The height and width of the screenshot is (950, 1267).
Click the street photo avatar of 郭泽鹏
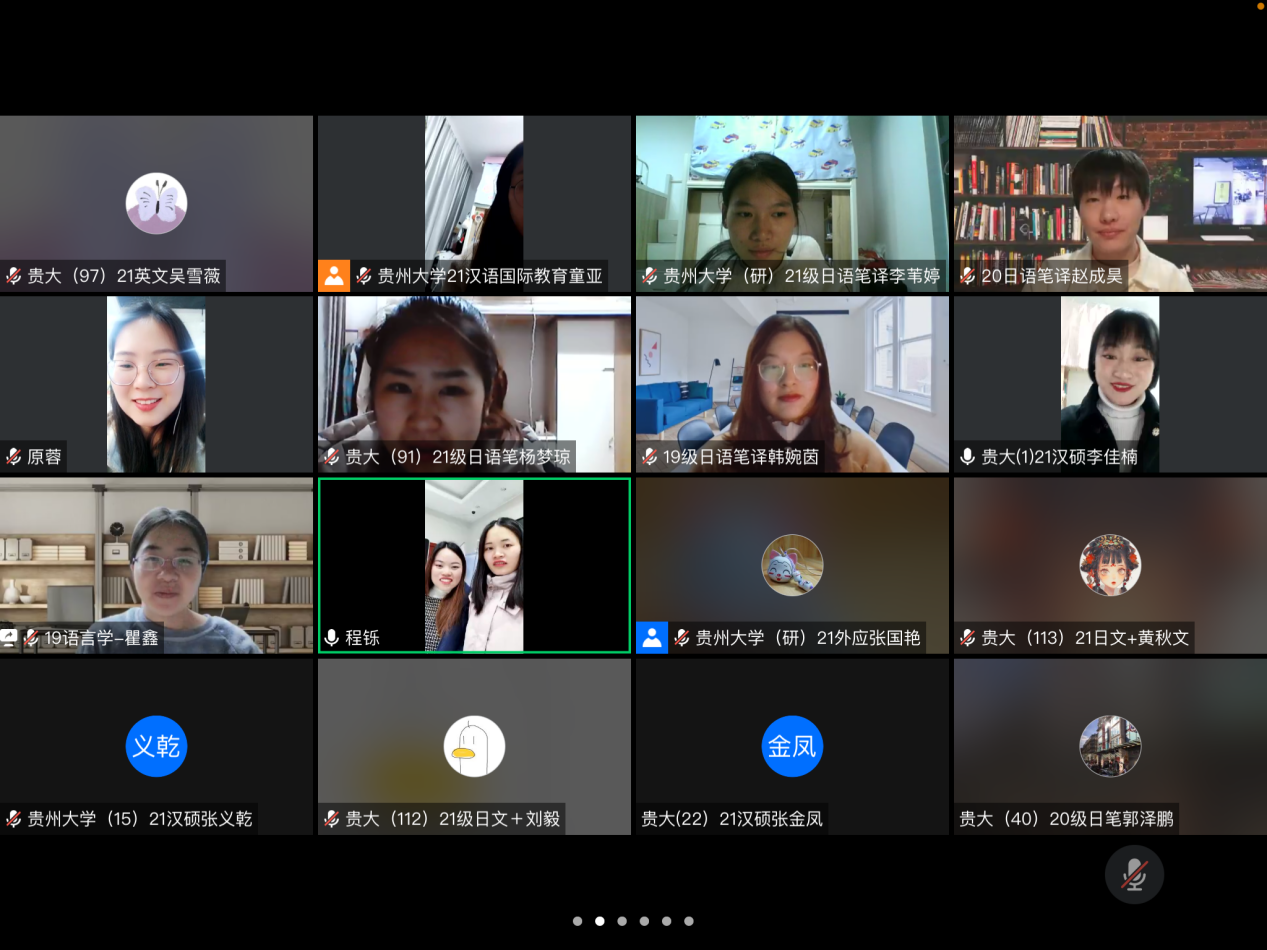[x=1110, y=746]
